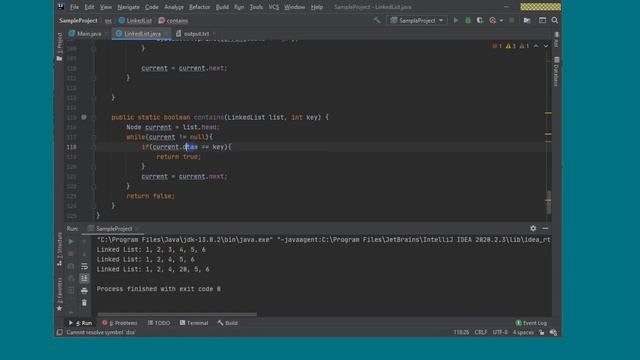Open the Tools menu

(x=256, y=7)
